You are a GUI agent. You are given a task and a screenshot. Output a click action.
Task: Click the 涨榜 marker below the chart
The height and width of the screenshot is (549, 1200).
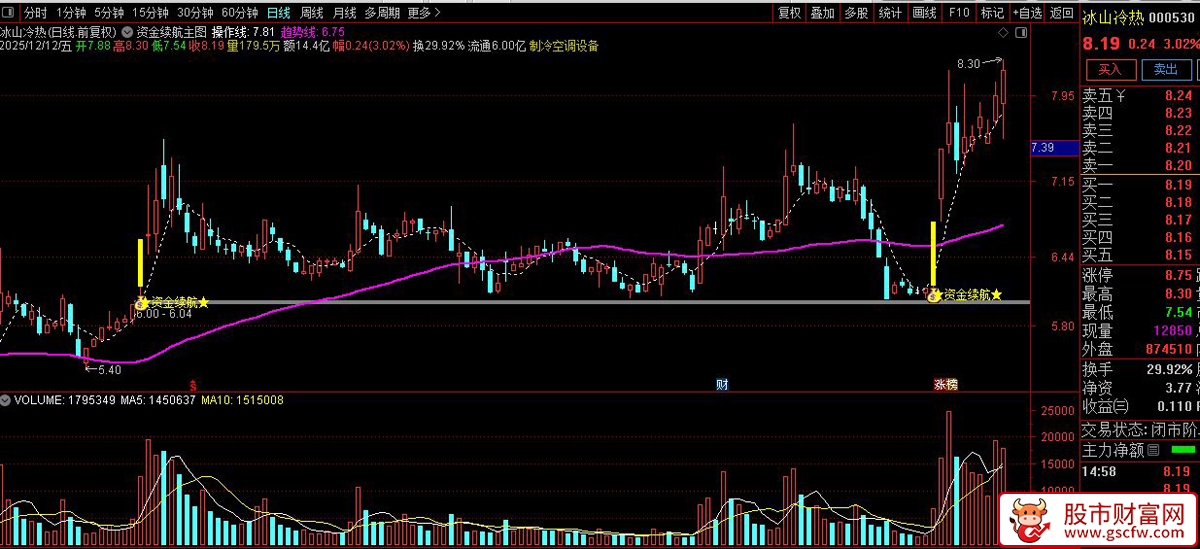pos(945,384)
